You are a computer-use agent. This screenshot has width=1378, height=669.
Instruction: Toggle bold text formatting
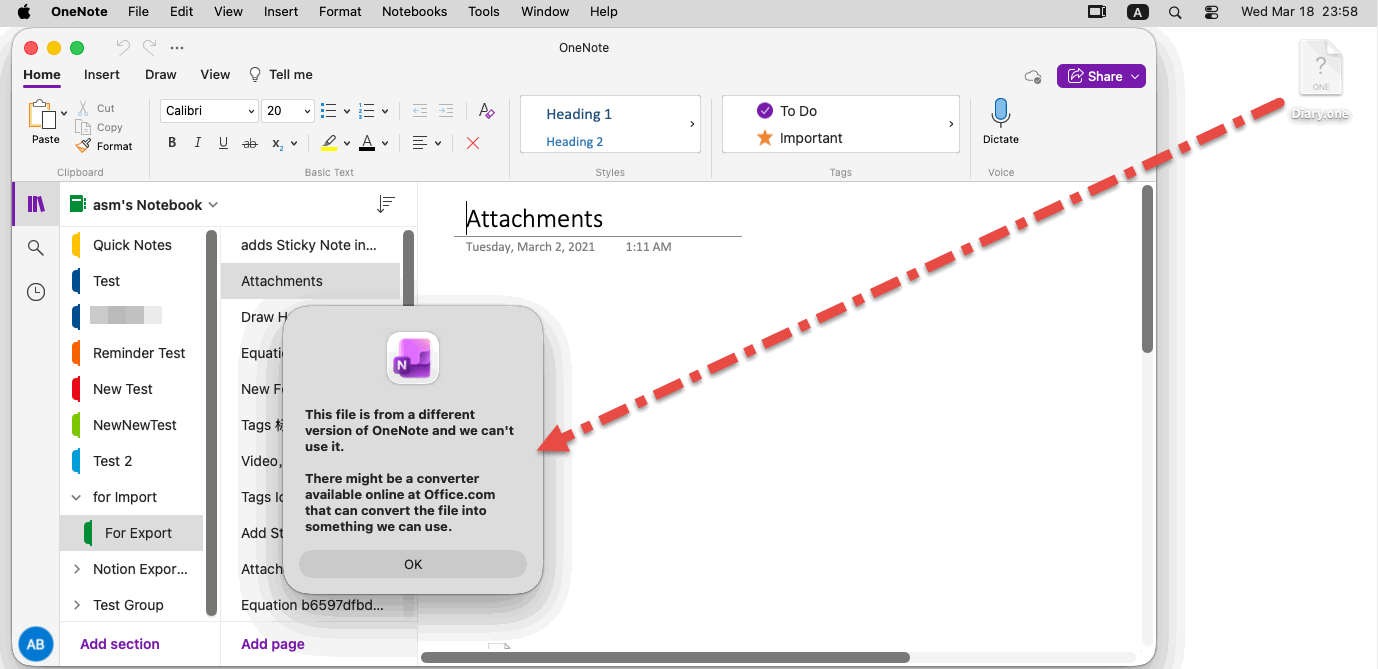[x=172, y=143]
